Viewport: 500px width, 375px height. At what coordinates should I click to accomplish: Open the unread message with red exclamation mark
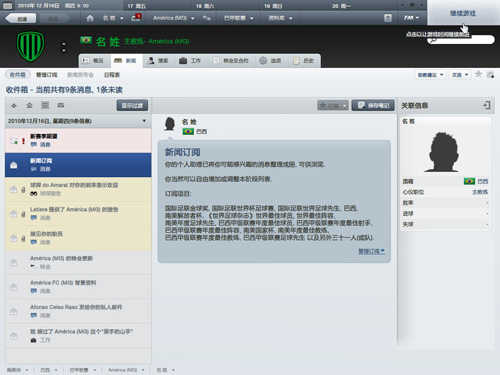78,140
